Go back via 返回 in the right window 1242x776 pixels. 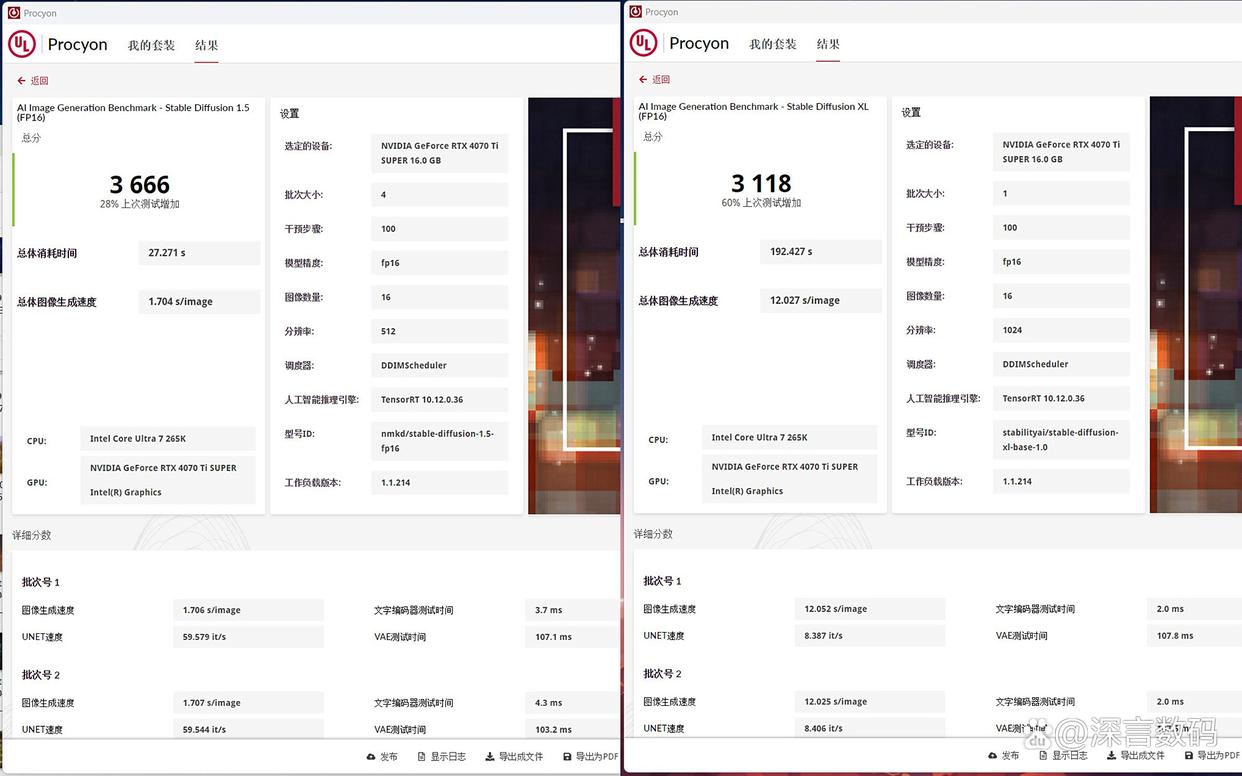(643, 80)
